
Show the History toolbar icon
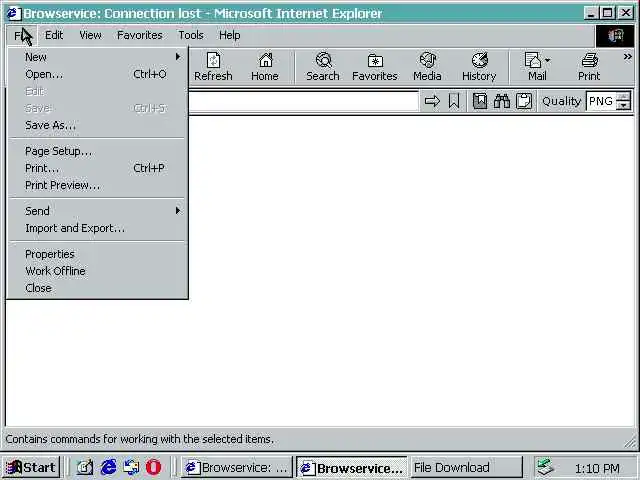479,67
